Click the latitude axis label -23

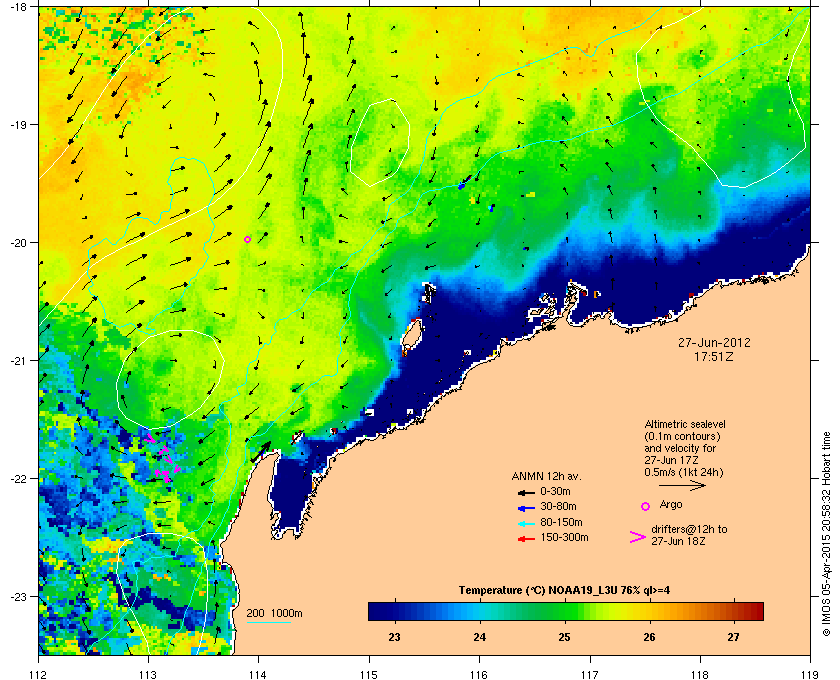(x=18, y=596)
